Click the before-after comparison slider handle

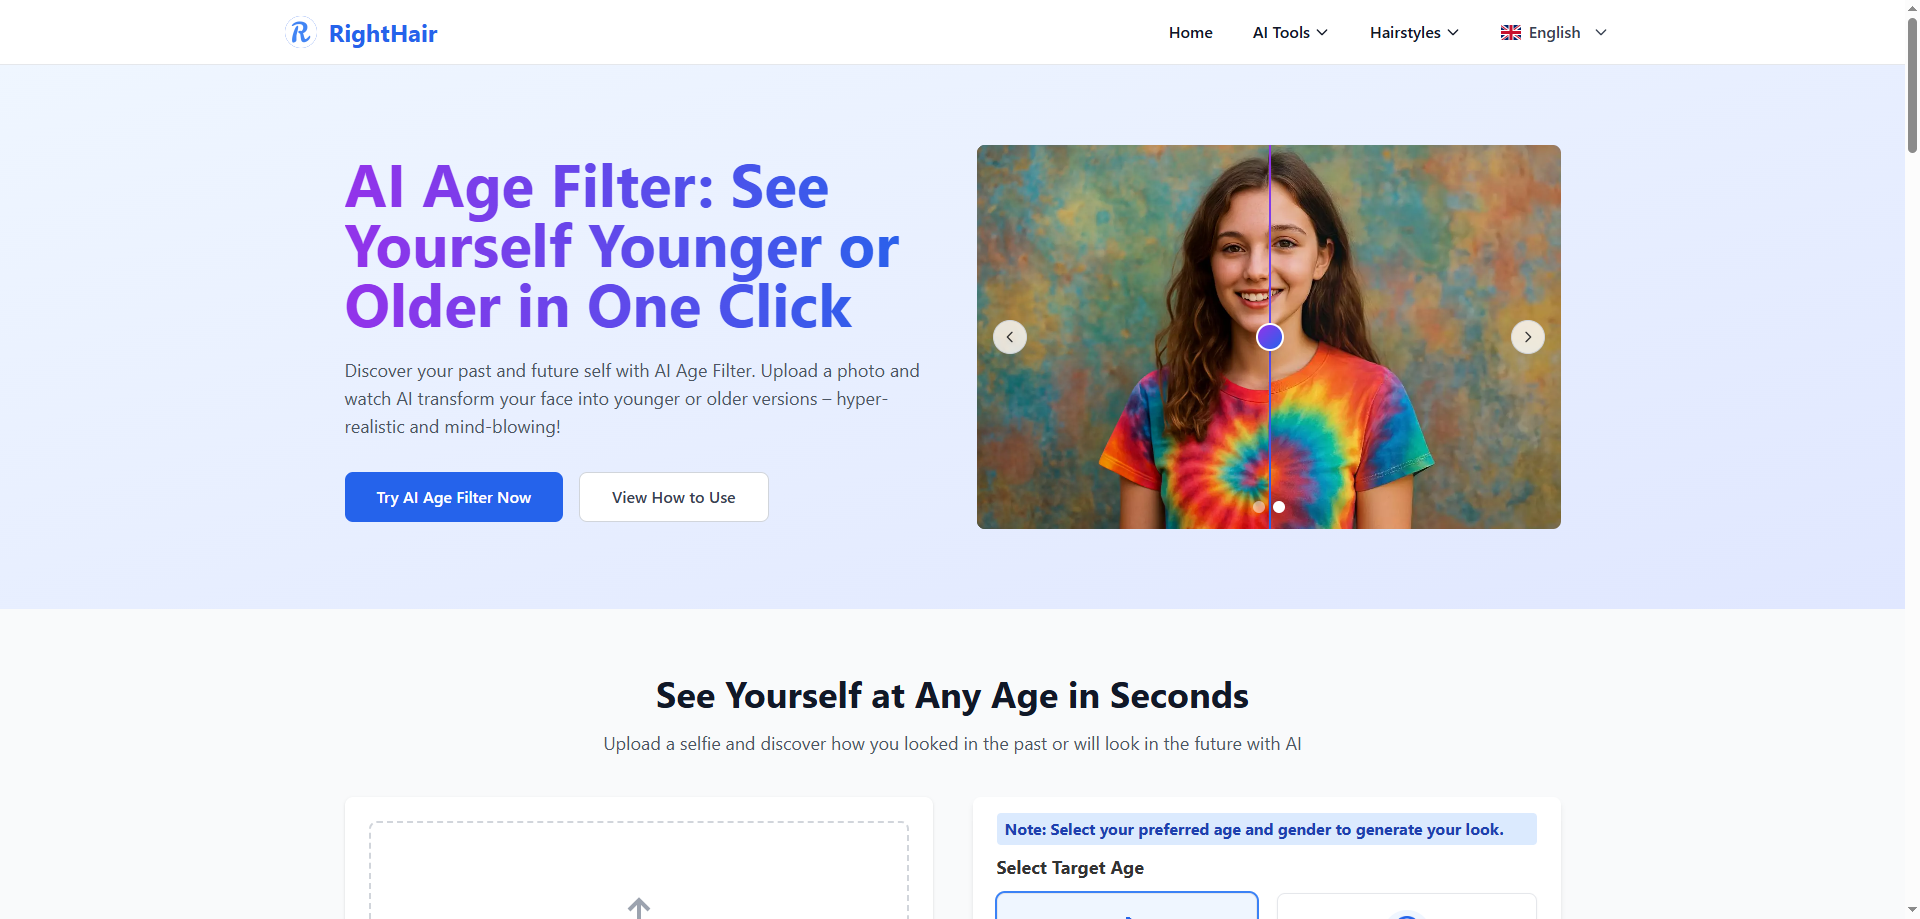coord(1270,337)
